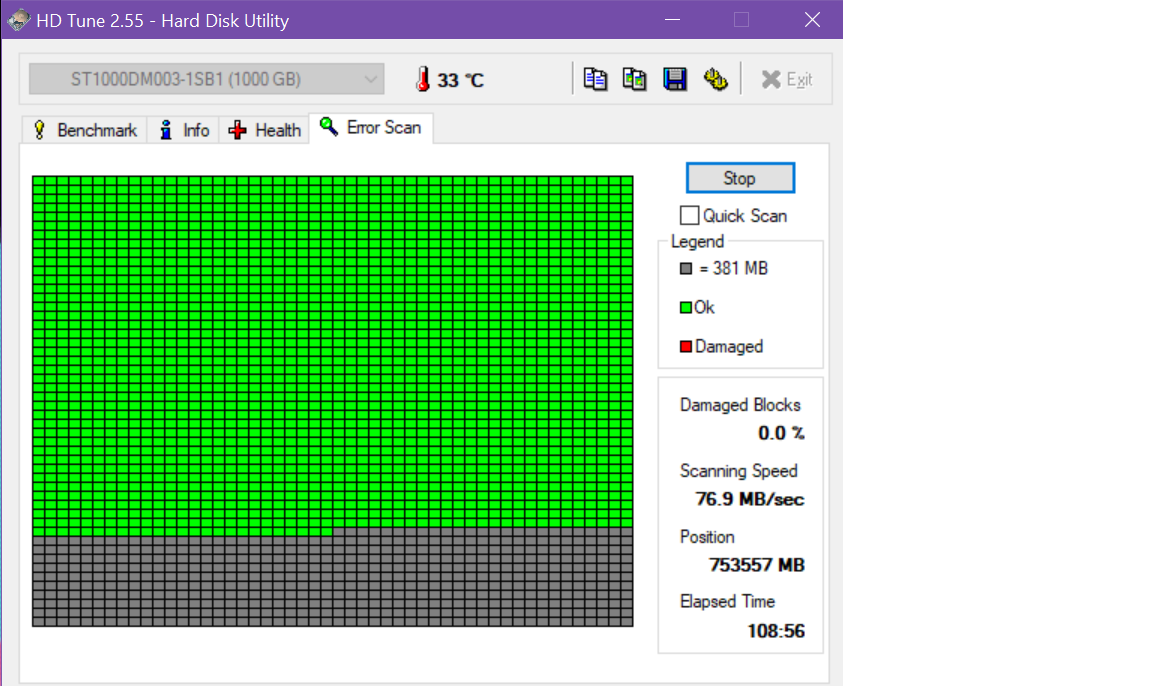The image size is (1152, 686).
Task: Click the 108:56 elapsed time value
Action: (x=776, y=631)
